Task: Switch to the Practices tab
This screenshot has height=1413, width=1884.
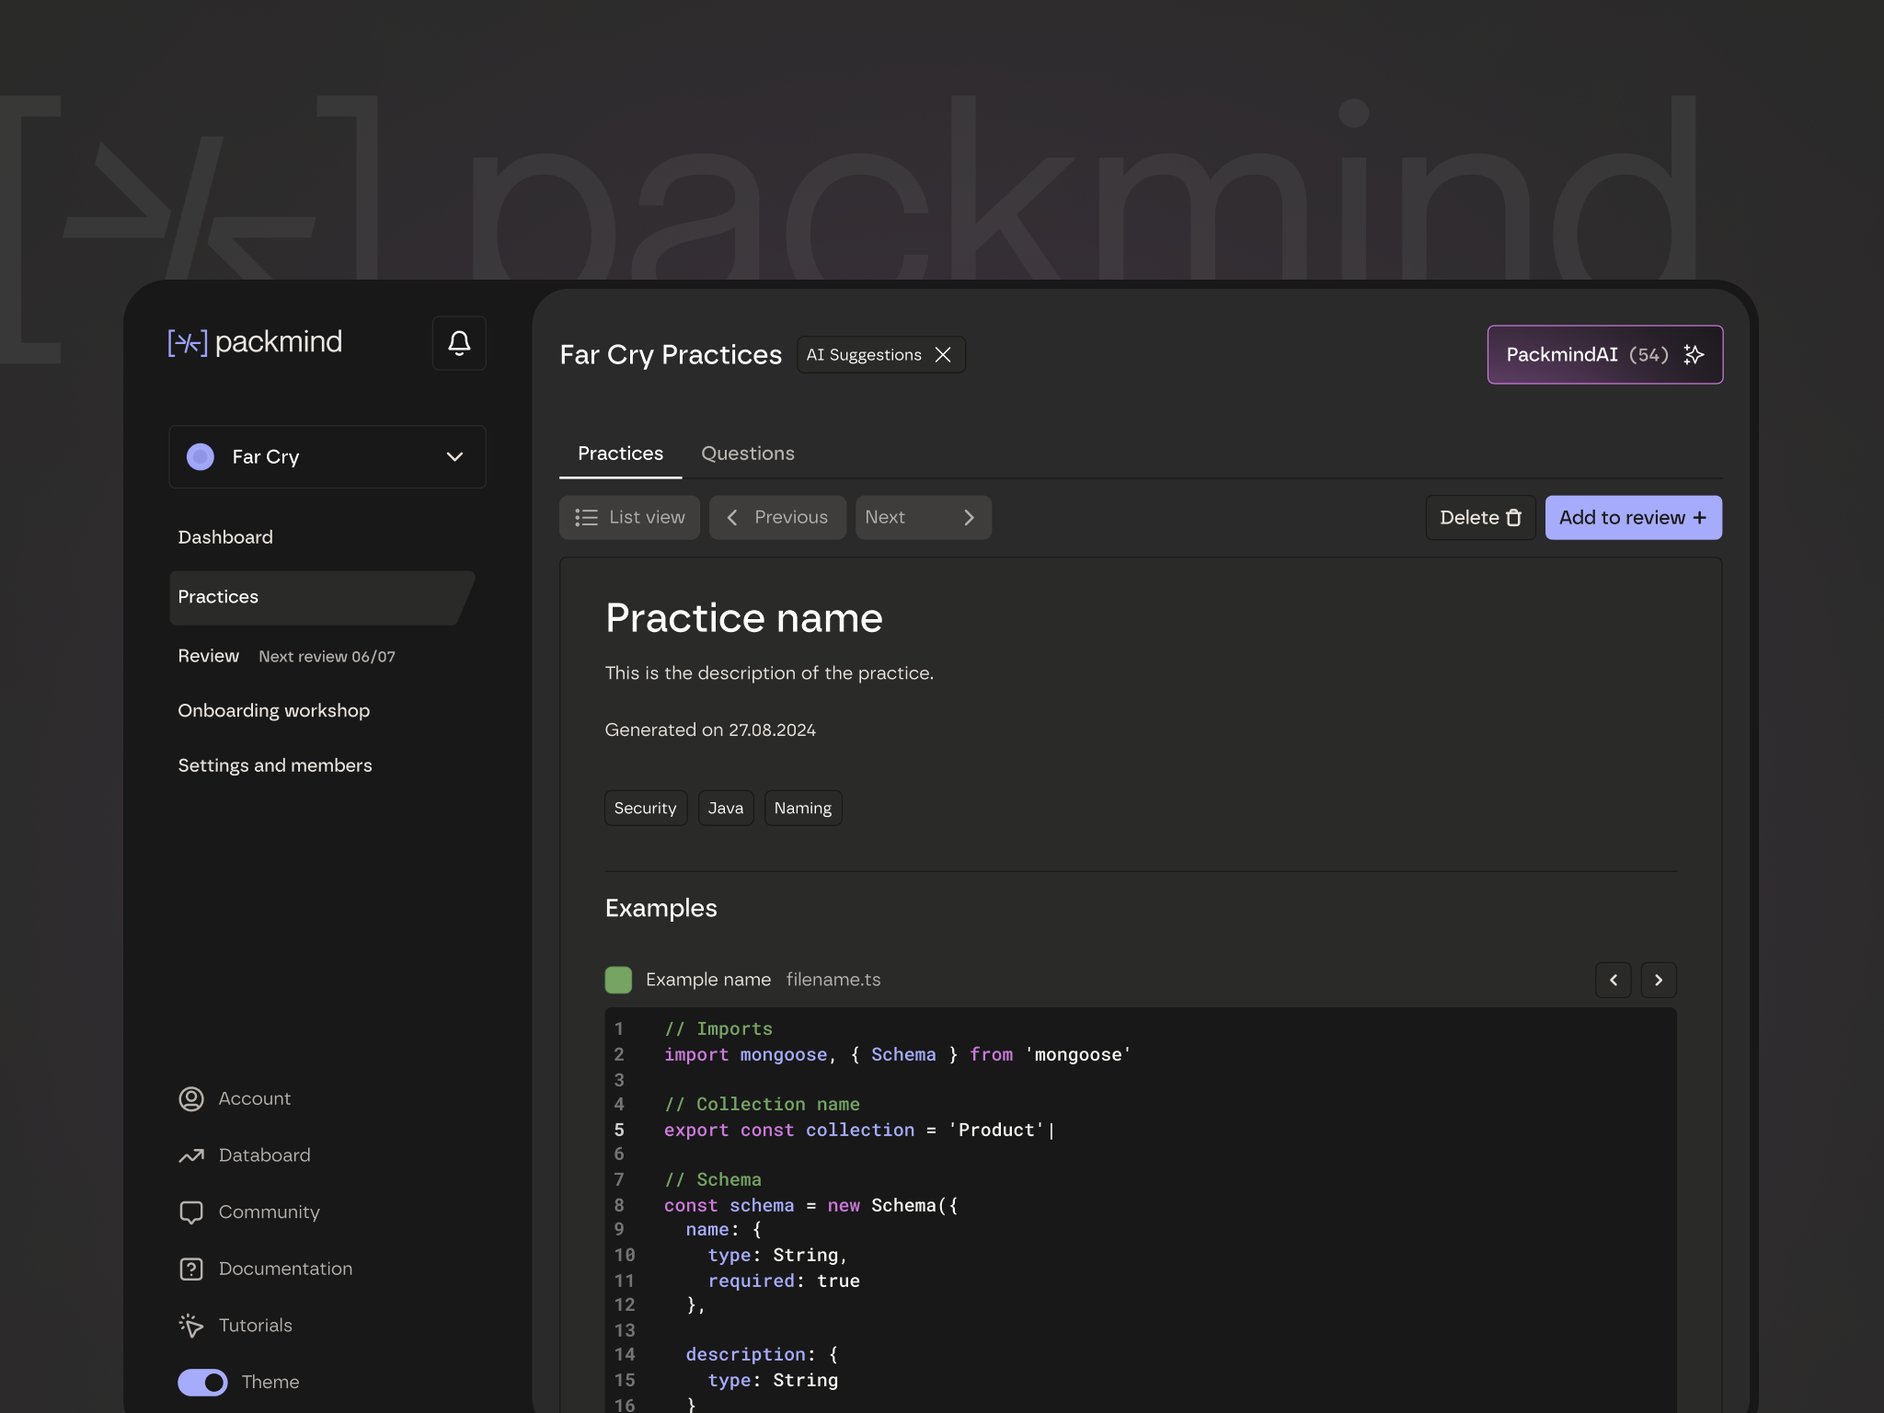Action: pos(620,454)
